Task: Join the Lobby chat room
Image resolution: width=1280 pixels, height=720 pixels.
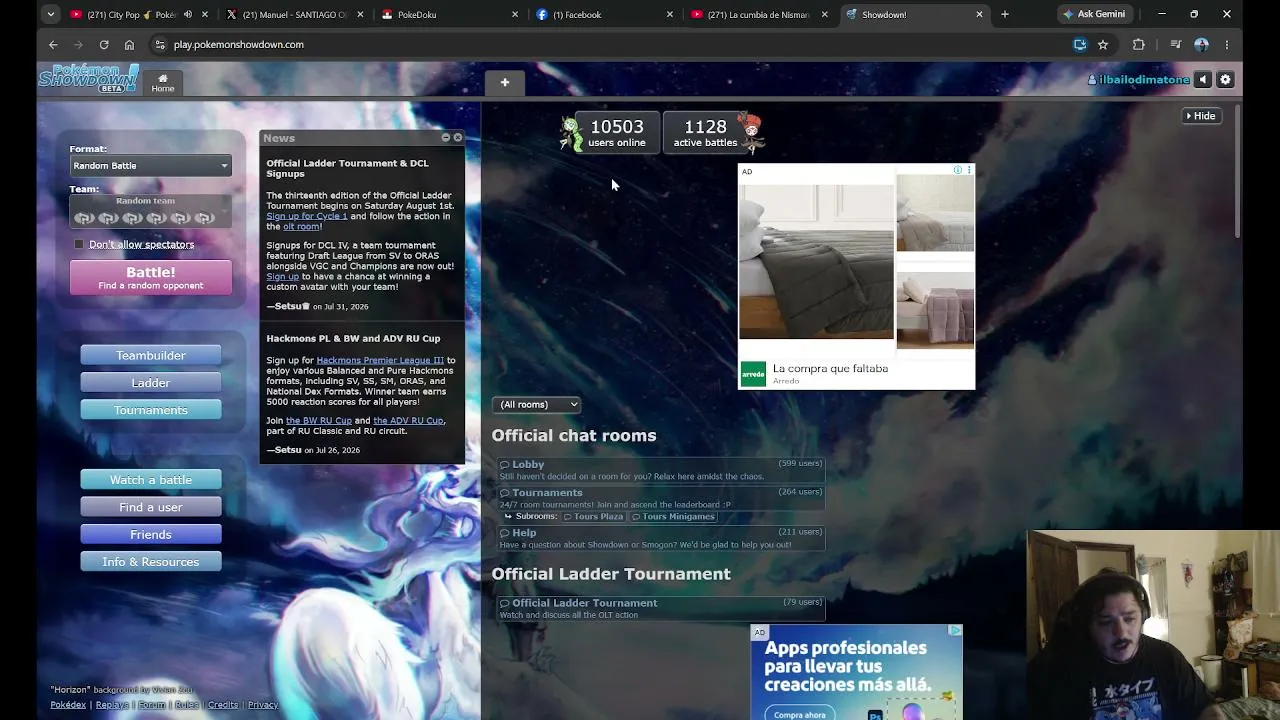Action: (661, 470)
